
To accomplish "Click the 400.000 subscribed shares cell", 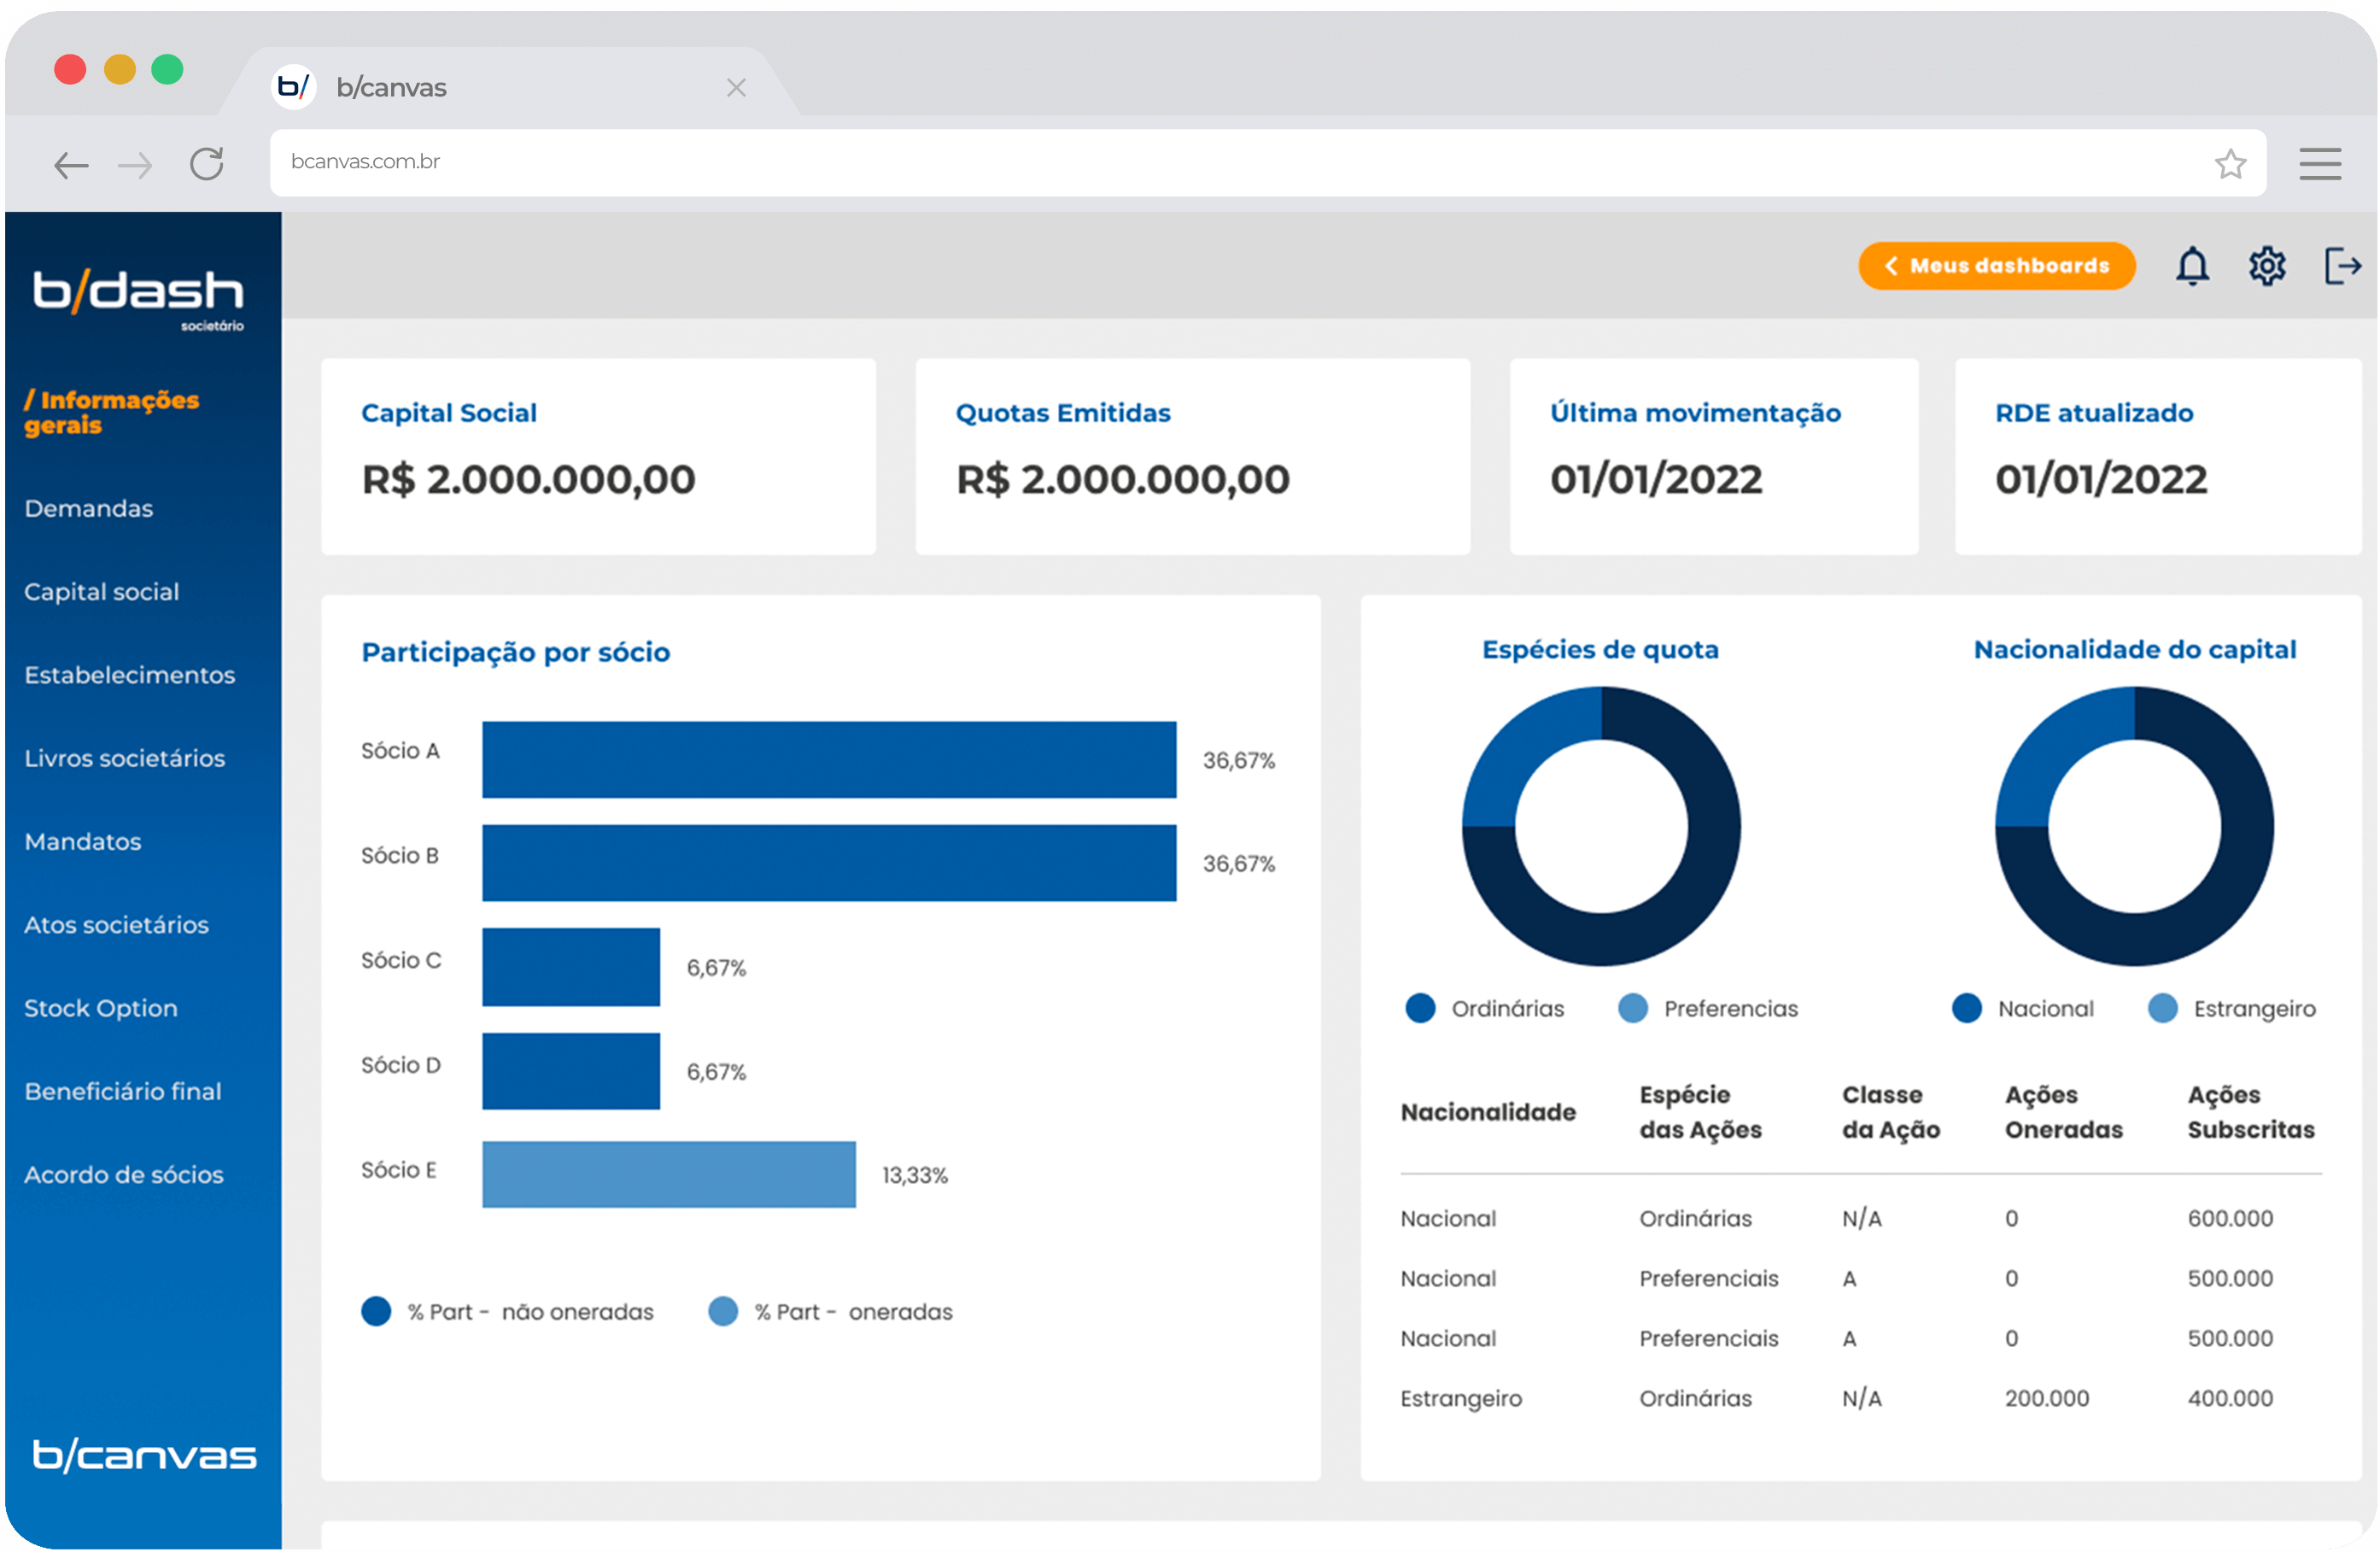I will click(x=2230, y=1398).
